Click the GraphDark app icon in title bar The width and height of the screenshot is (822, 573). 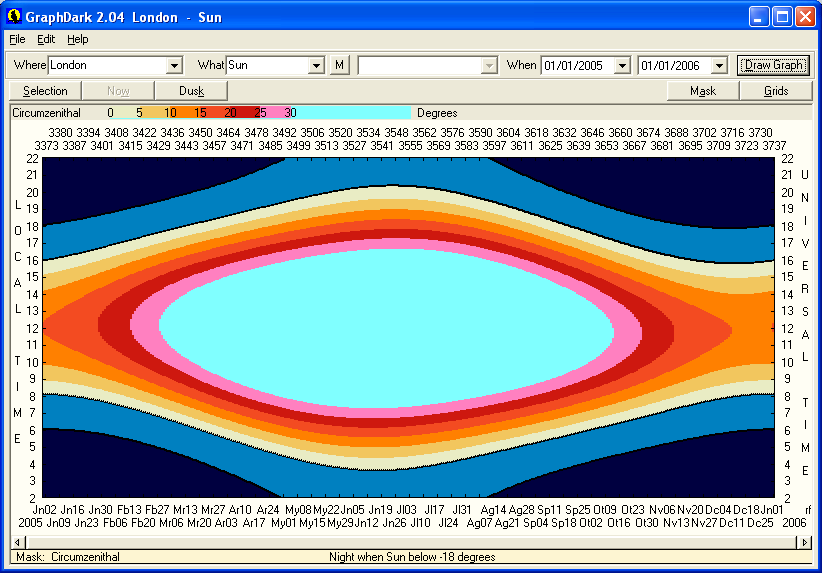pos(14,17)
